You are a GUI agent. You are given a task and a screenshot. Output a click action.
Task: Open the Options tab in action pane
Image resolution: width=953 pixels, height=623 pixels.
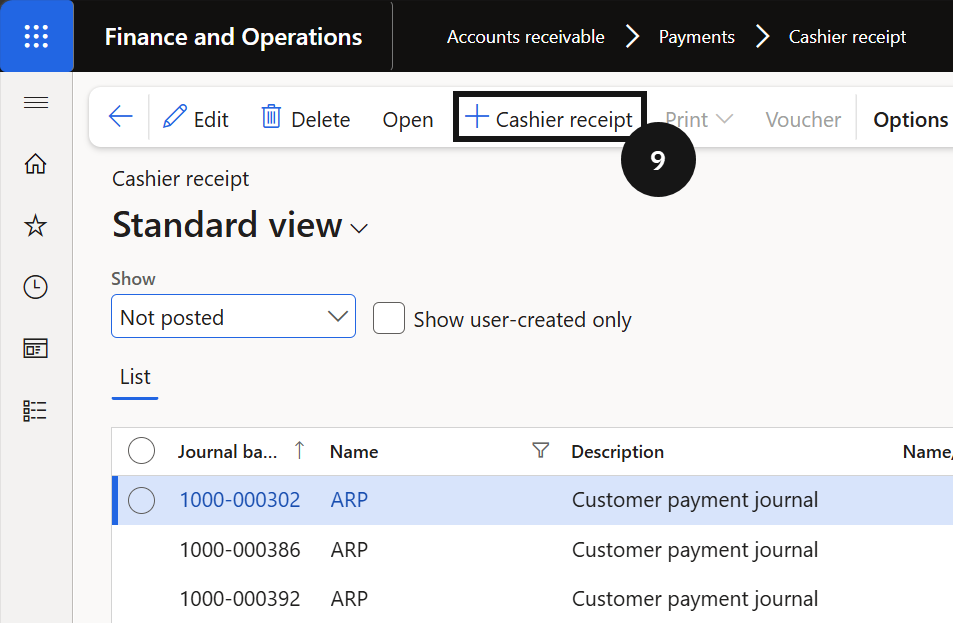[x=910, y=120]
